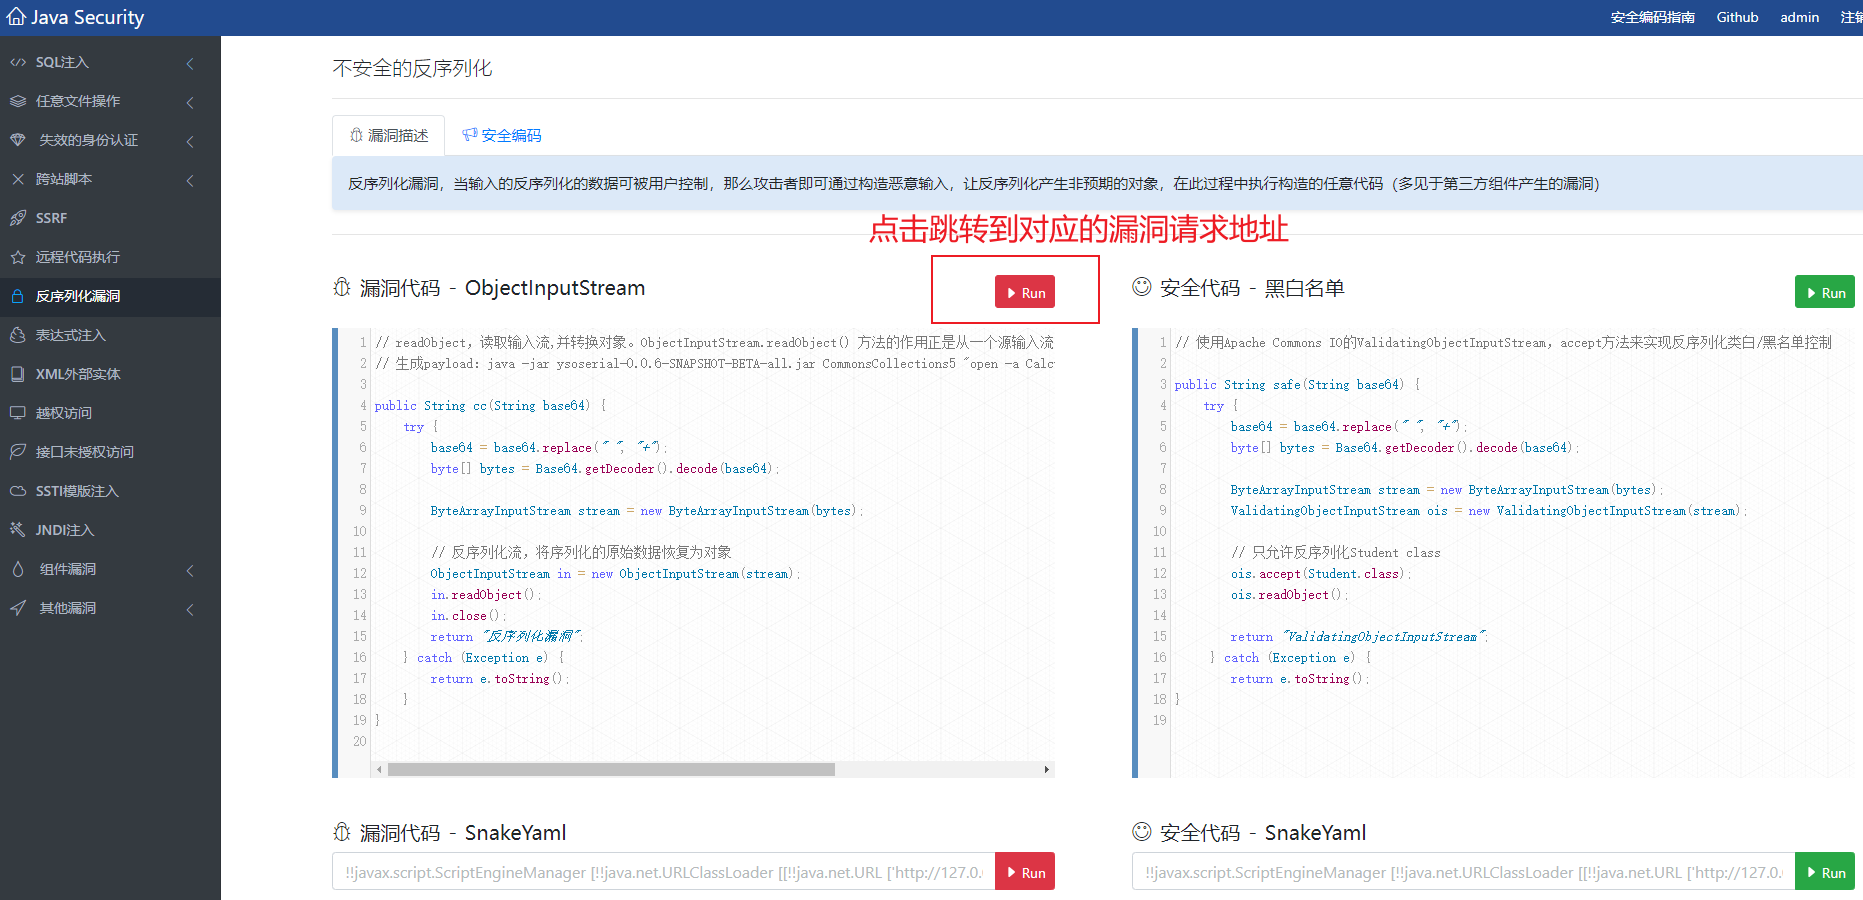Image resolution: width=1863 pixels, height=900 pixels.
Task: Click the 接口未授权访问 icon
Action: tap(18, 452)
